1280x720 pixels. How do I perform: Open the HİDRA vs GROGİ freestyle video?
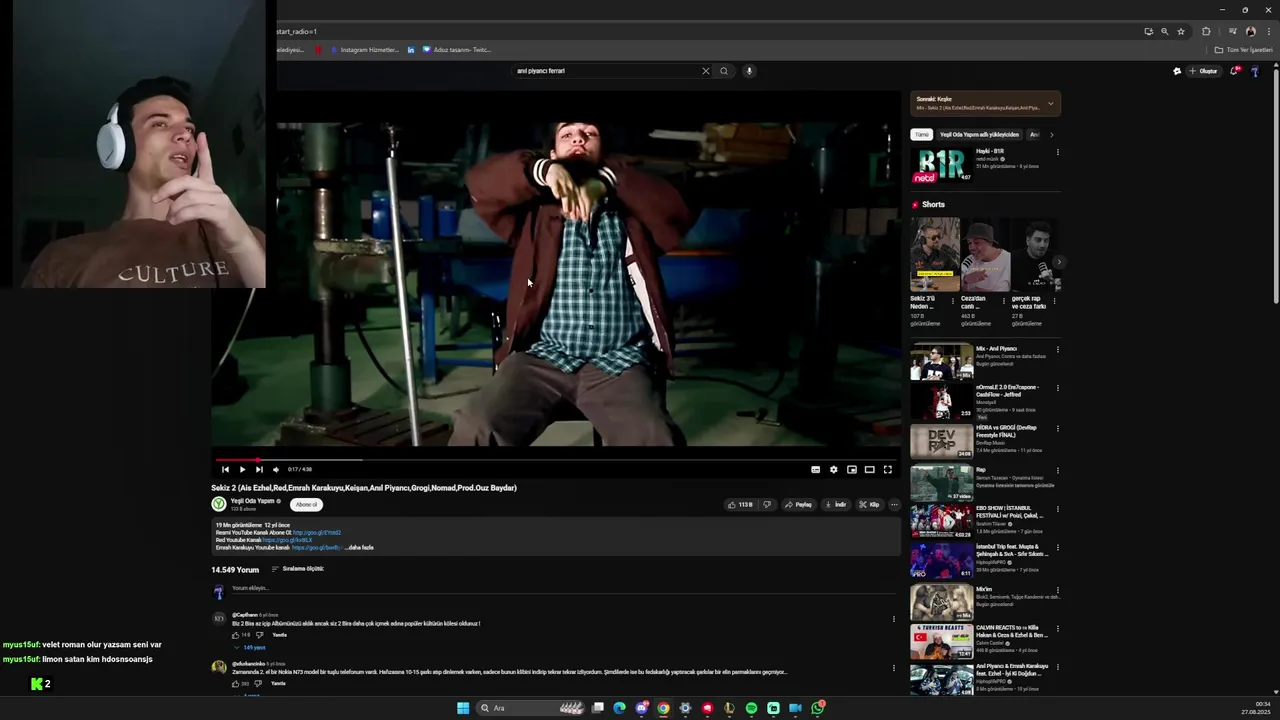pos(941,442)
